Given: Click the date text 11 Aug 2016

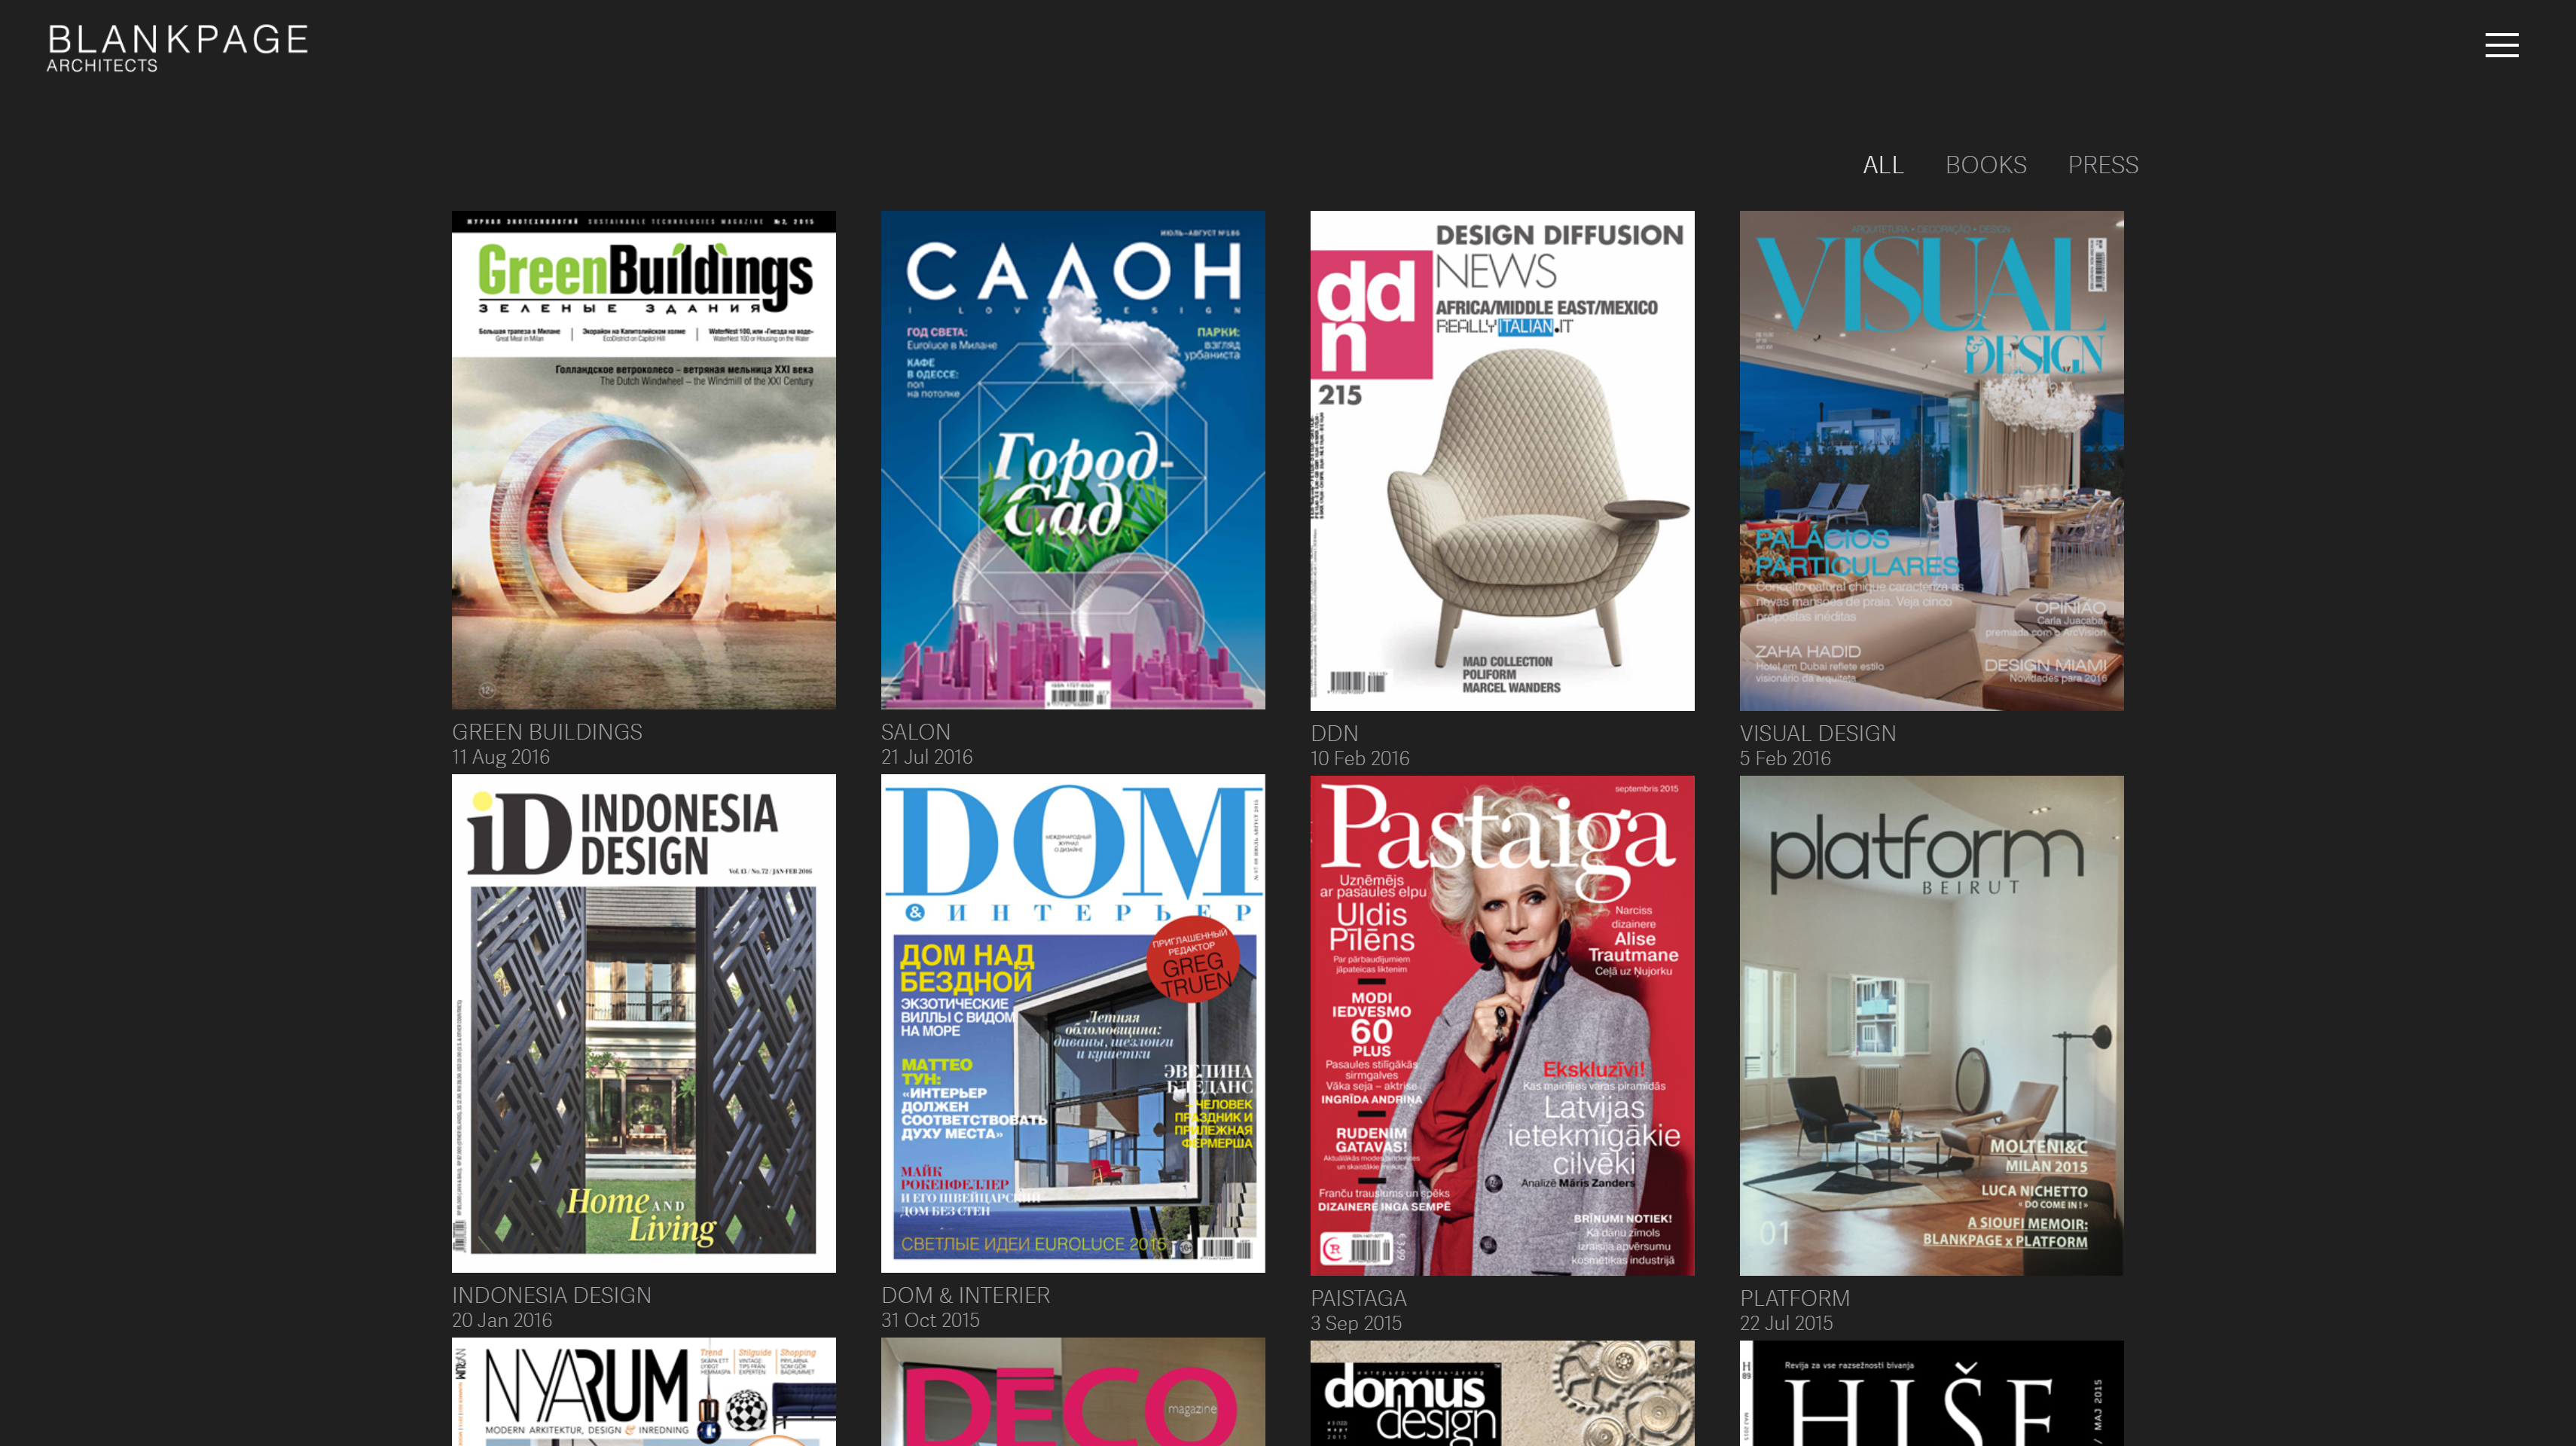Looking at the screenshot, I should 500,757.
